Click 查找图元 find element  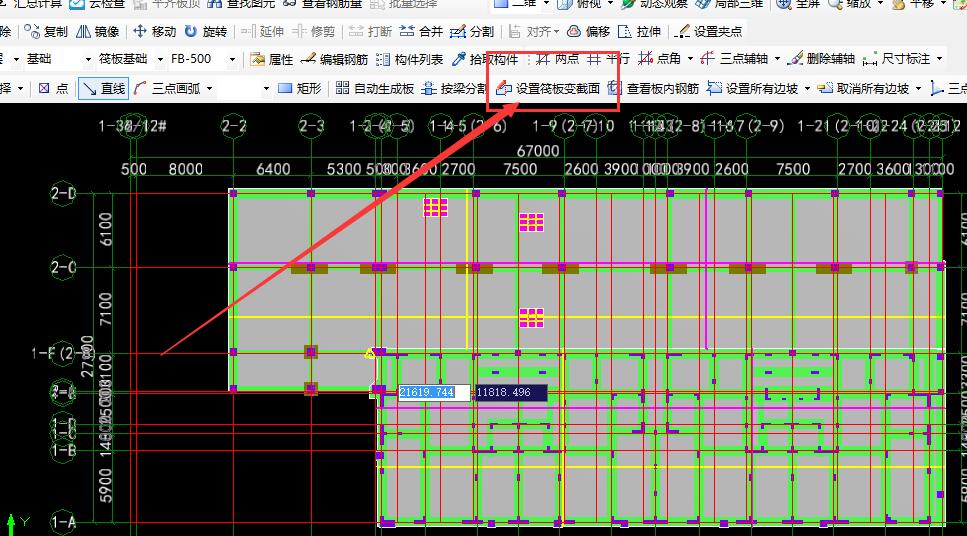pyautogui.click(x=242, y=4)
